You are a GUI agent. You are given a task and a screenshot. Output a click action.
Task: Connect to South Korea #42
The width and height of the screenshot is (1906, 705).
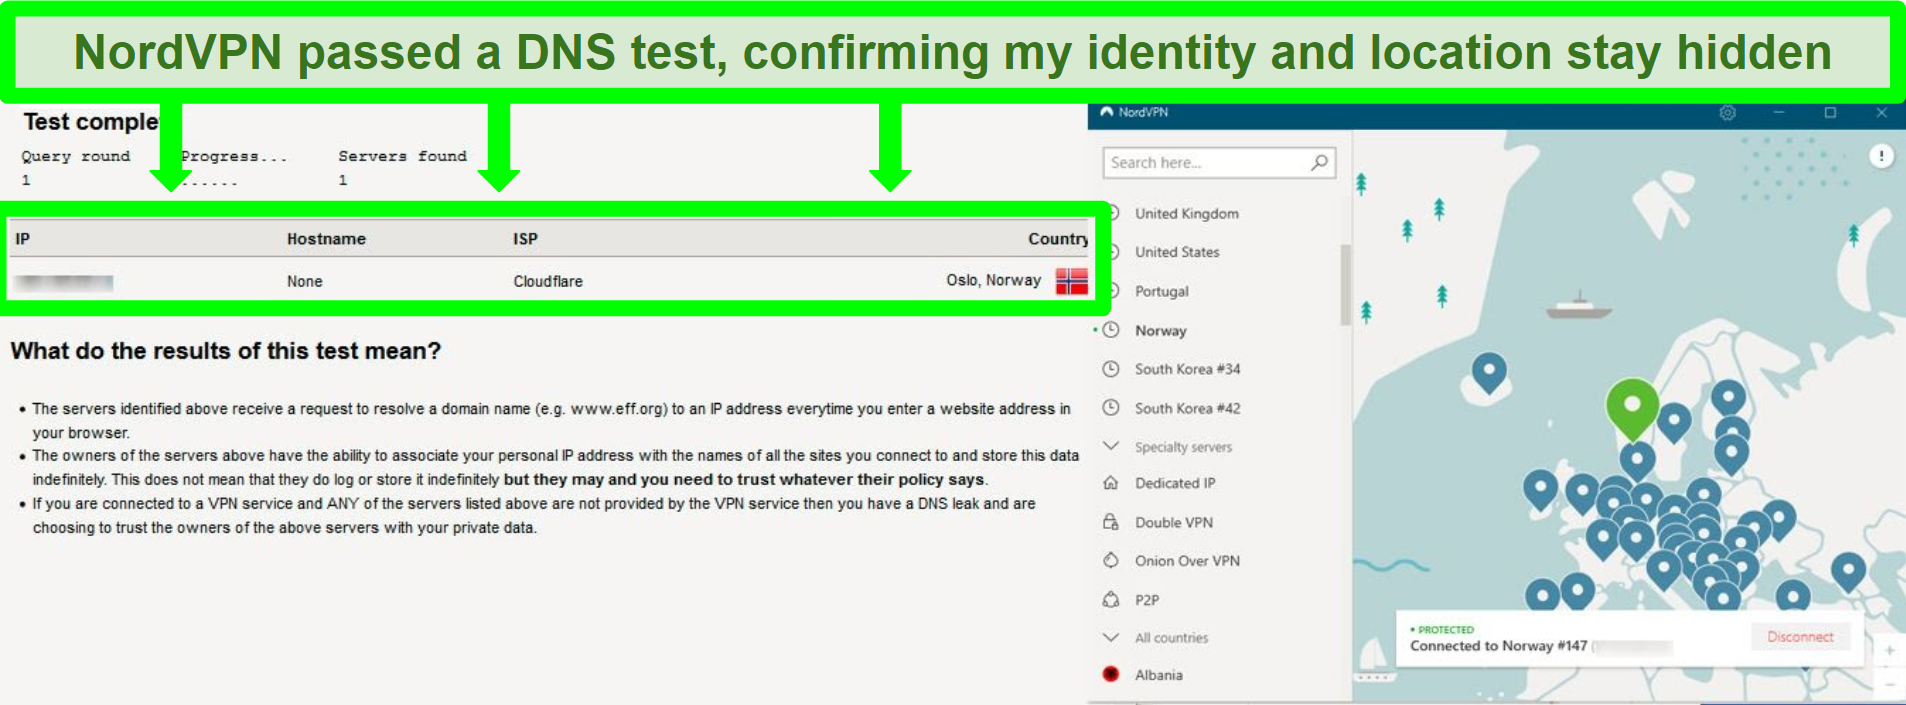click(1187, 408)
